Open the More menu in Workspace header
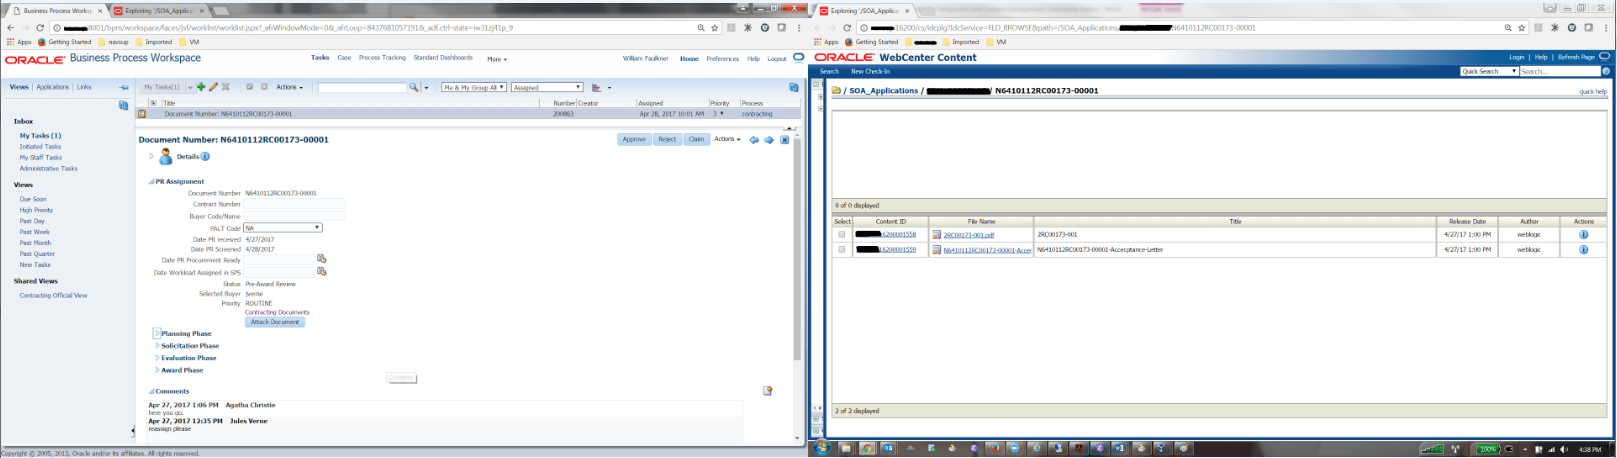1617x458 pixels. [x=497, y=59]
